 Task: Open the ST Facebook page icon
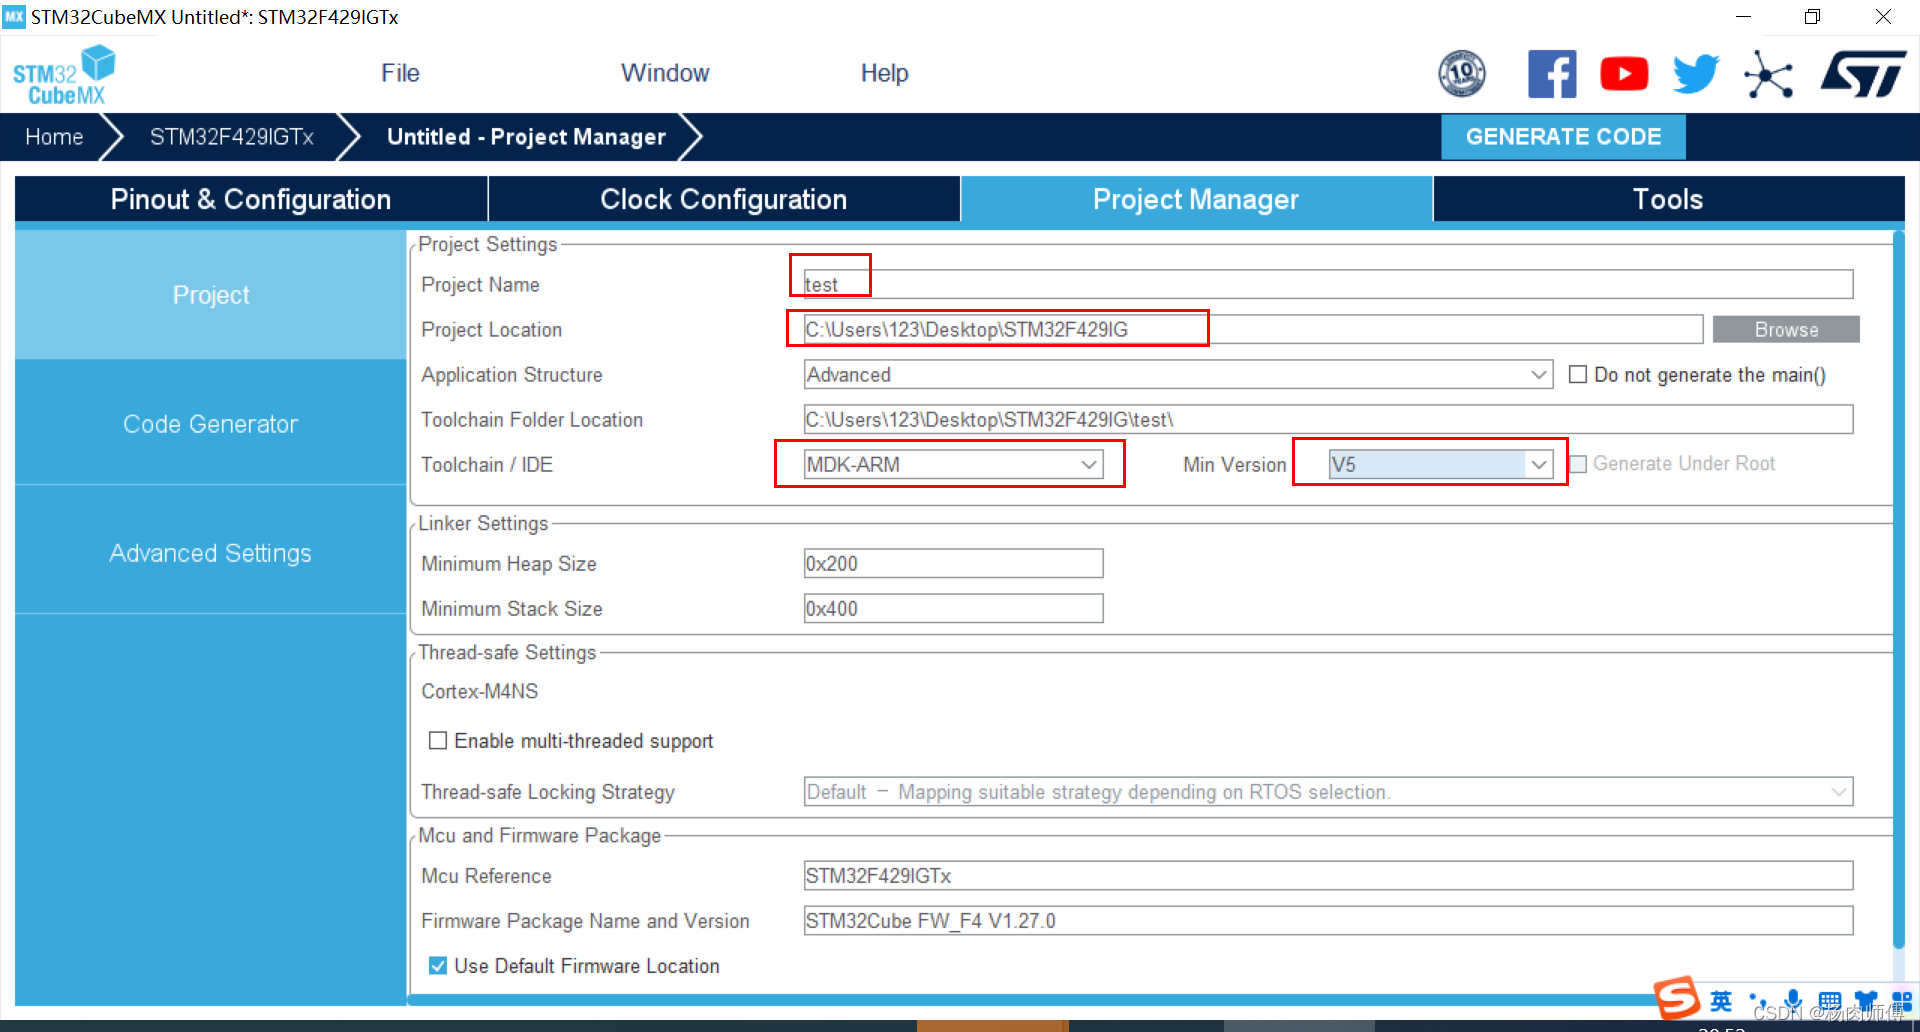[x=1552, y=74]
